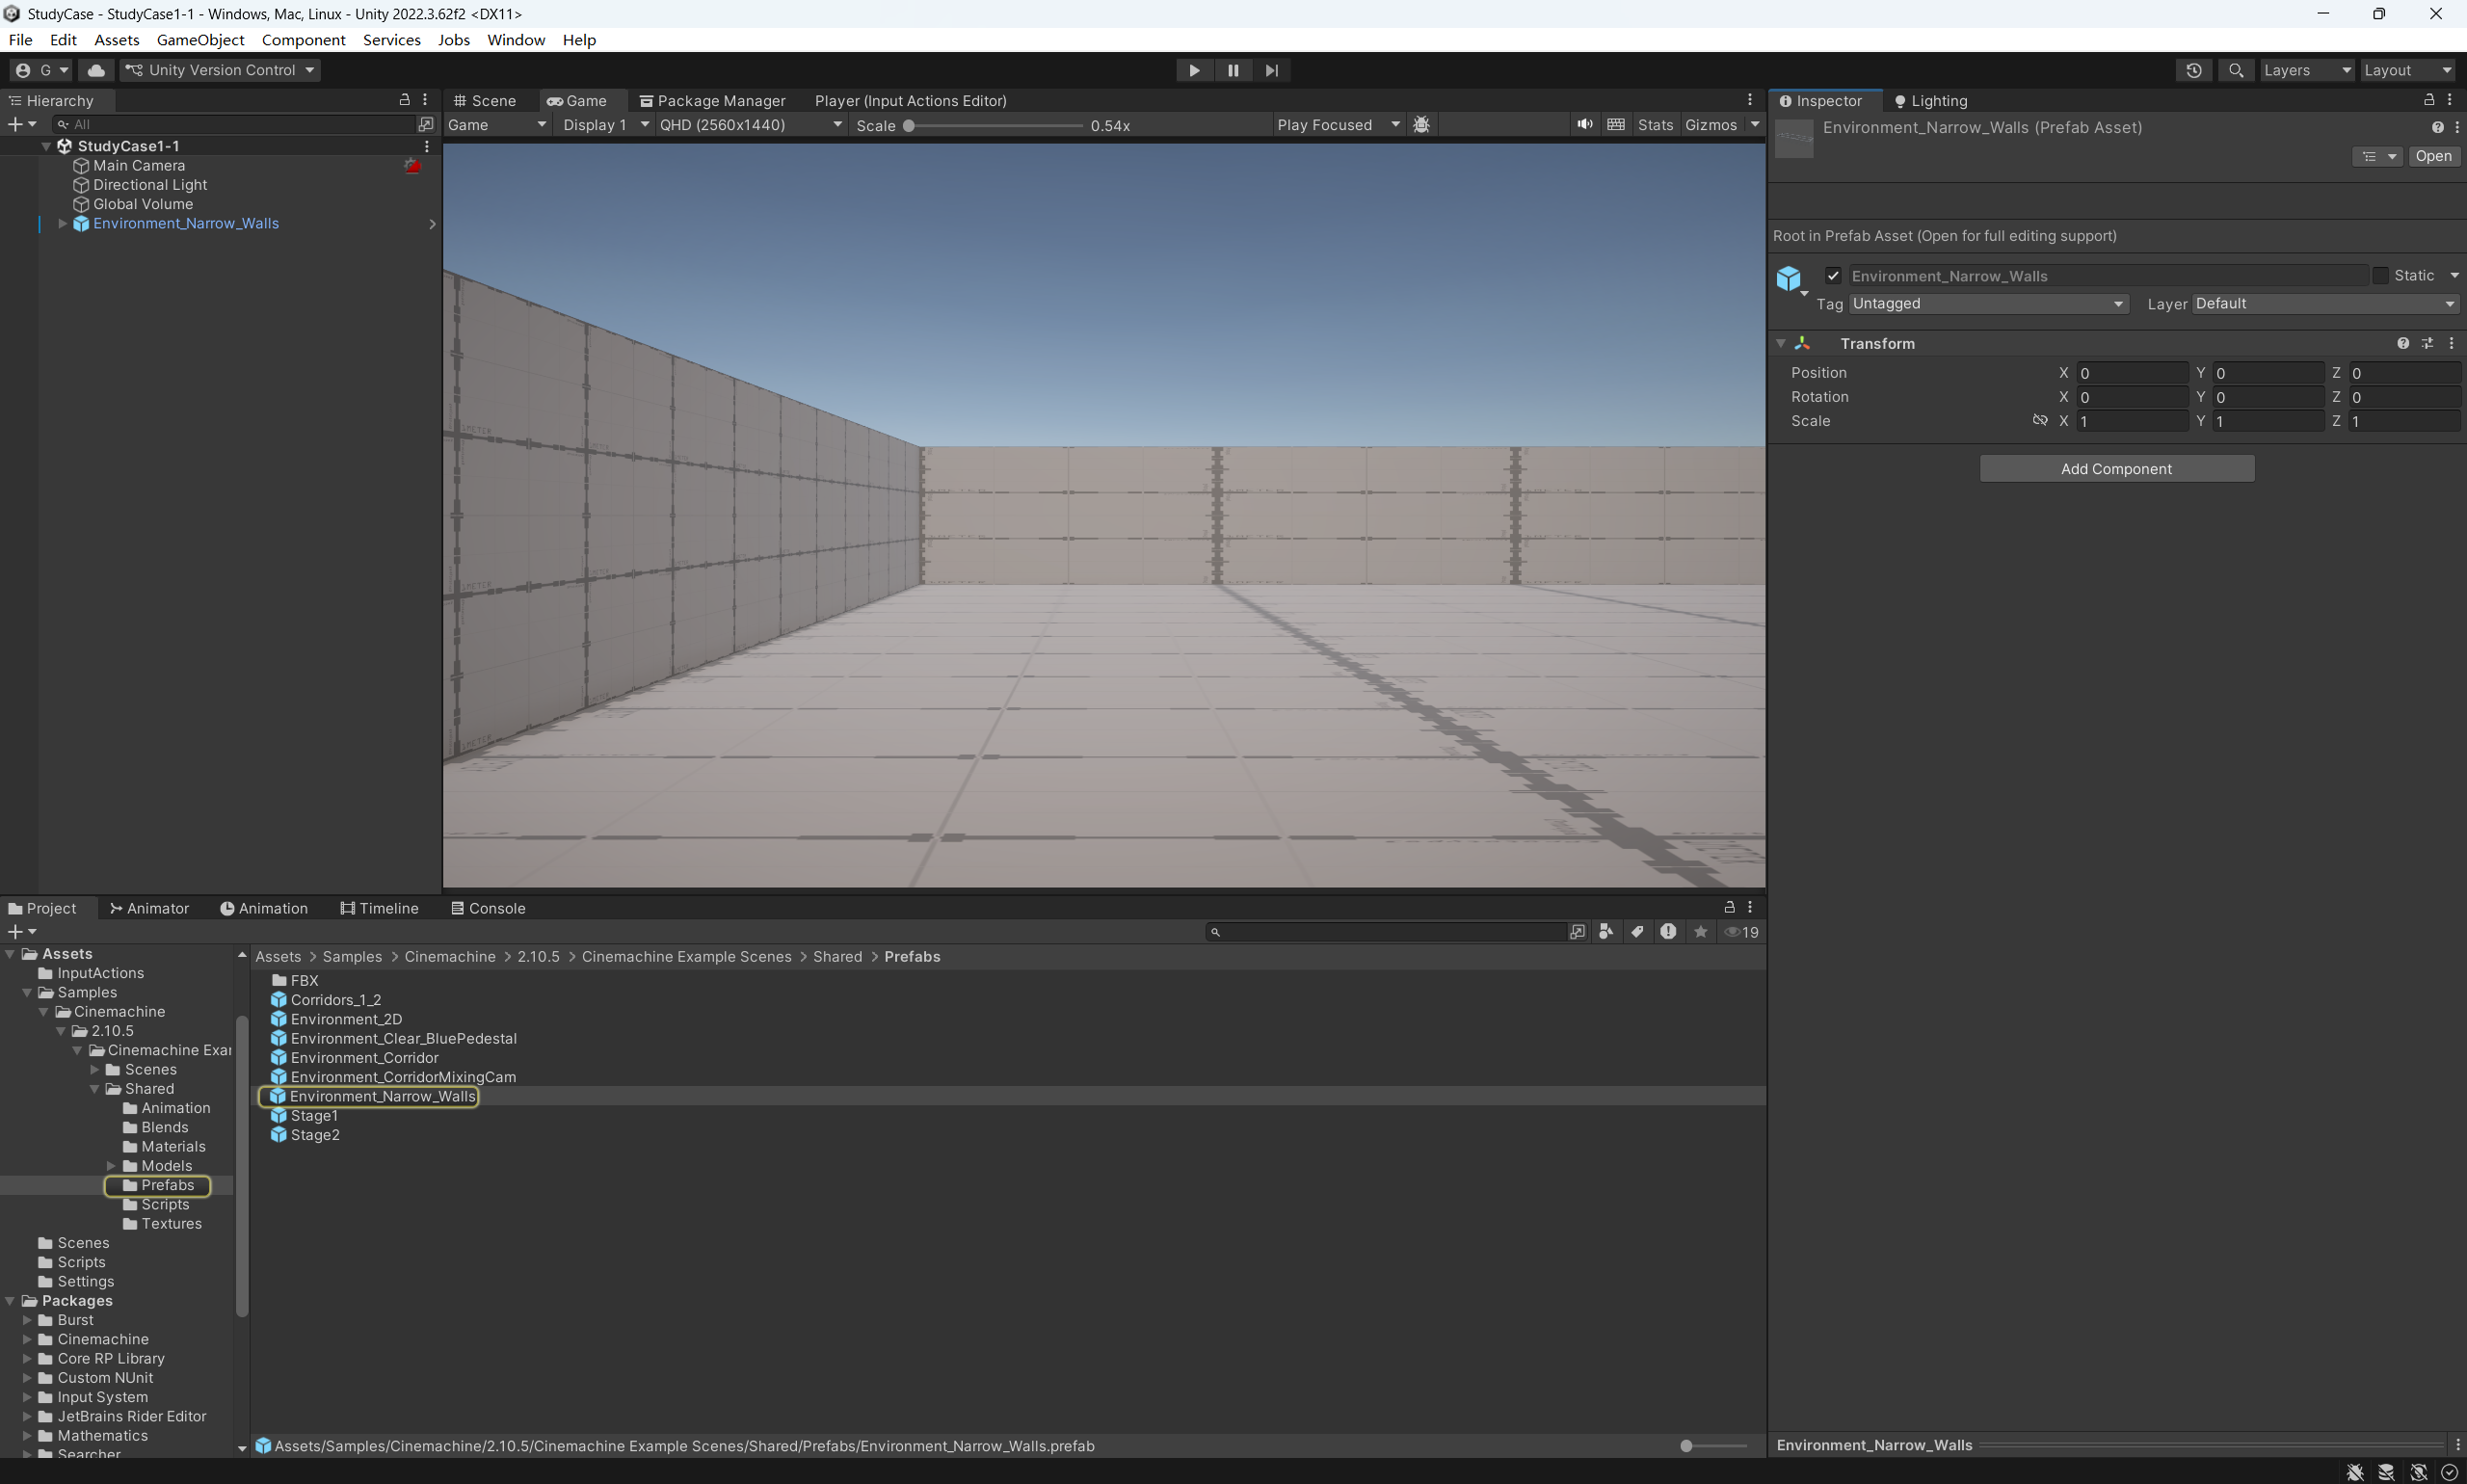The image size is (2467, 1484).
Task: Click the global search magnifier icon
Action: click(x=2235, y=70)
